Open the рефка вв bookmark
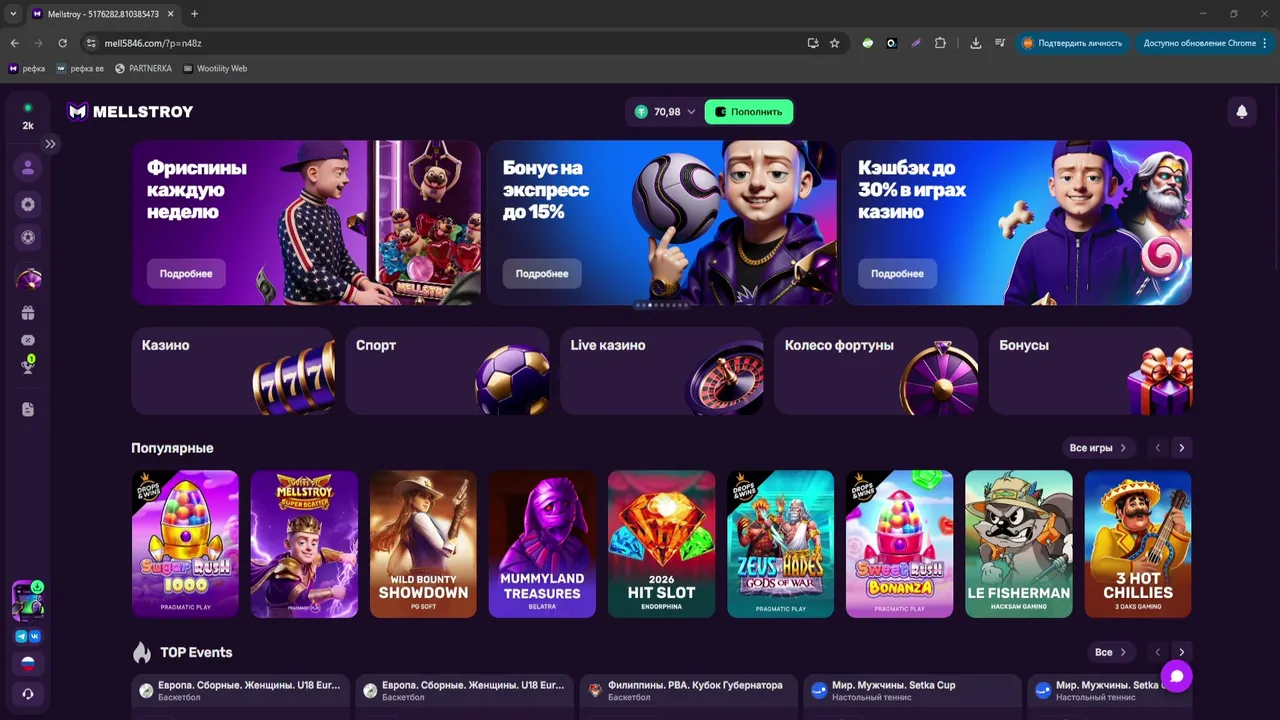The height and width of the screenshot is (720, 1280). tap(80, 69)
